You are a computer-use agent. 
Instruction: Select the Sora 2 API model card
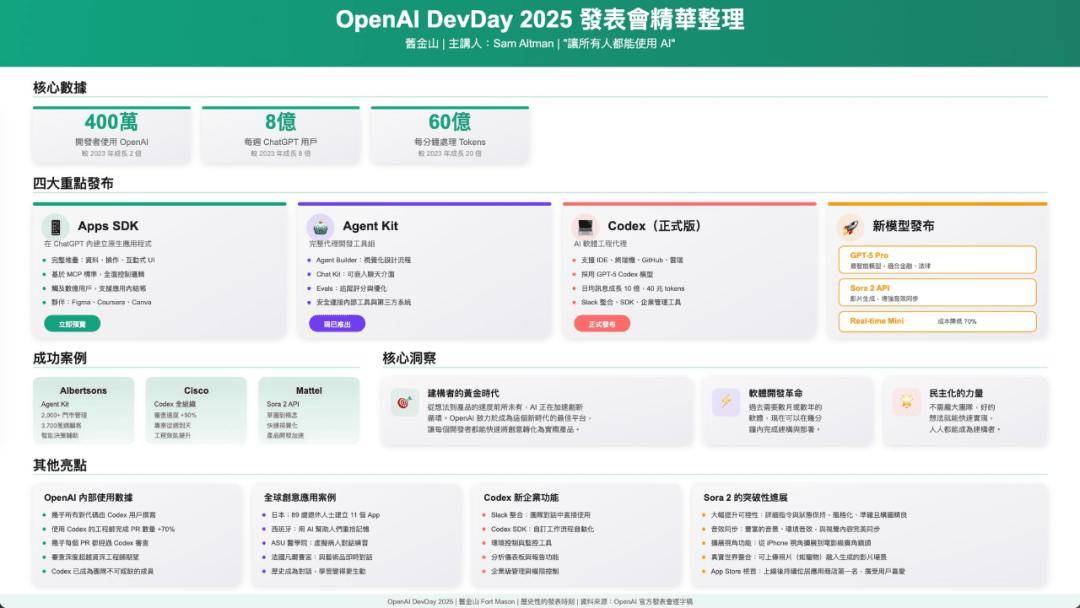(x=937, y=292)
